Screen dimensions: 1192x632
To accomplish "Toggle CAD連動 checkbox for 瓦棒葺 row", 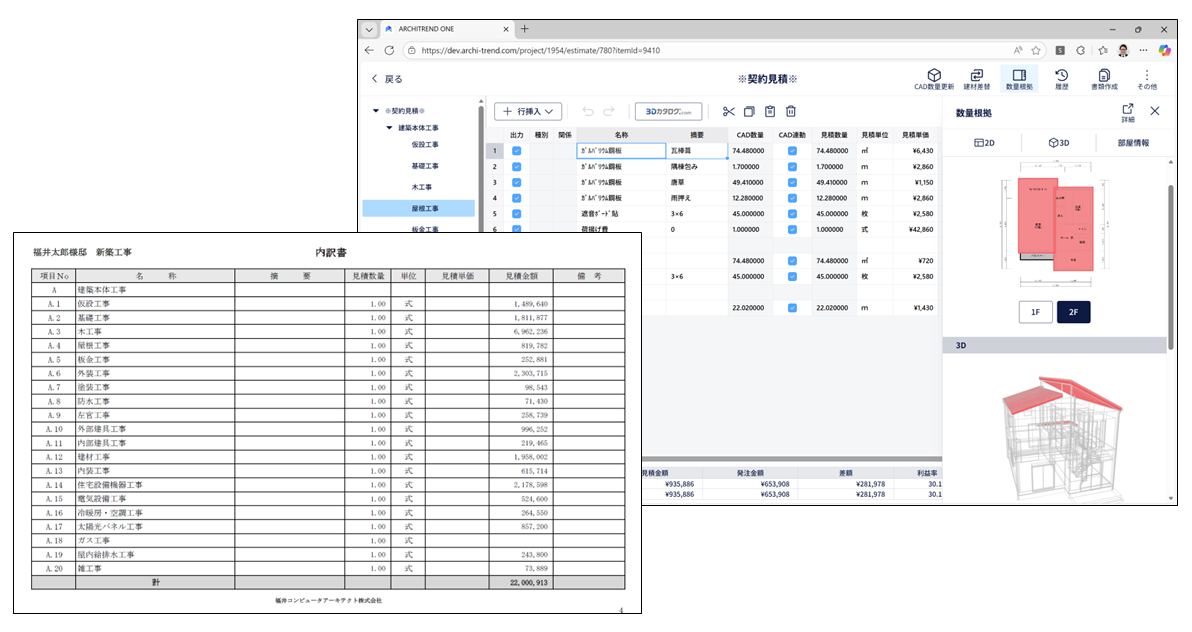I will (x=792, y=151).
